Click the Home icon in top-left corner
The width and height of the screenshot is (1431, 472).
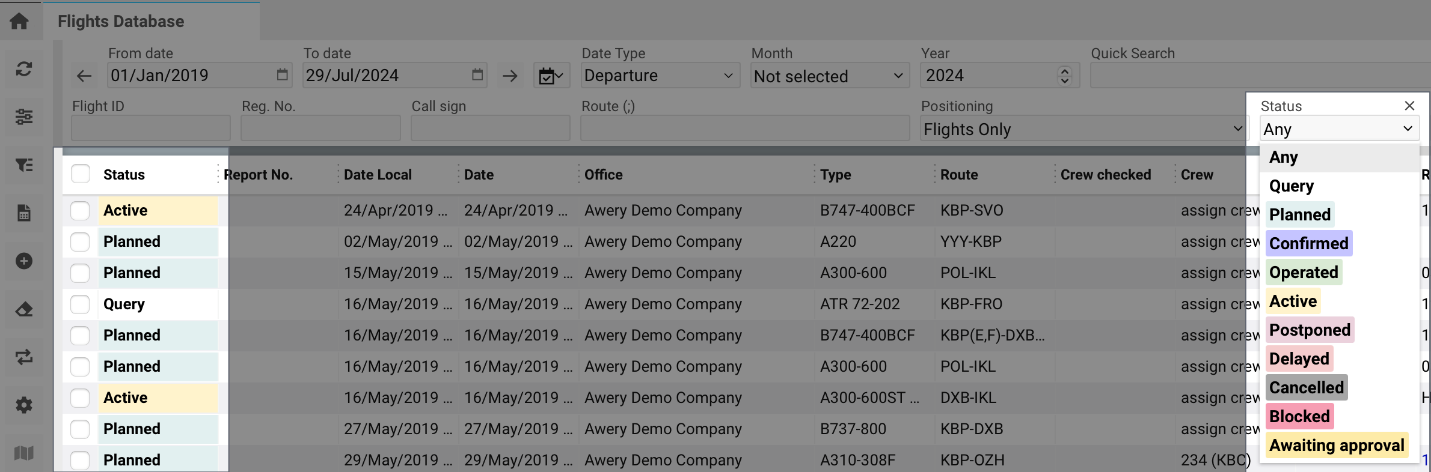coord(19,20)
